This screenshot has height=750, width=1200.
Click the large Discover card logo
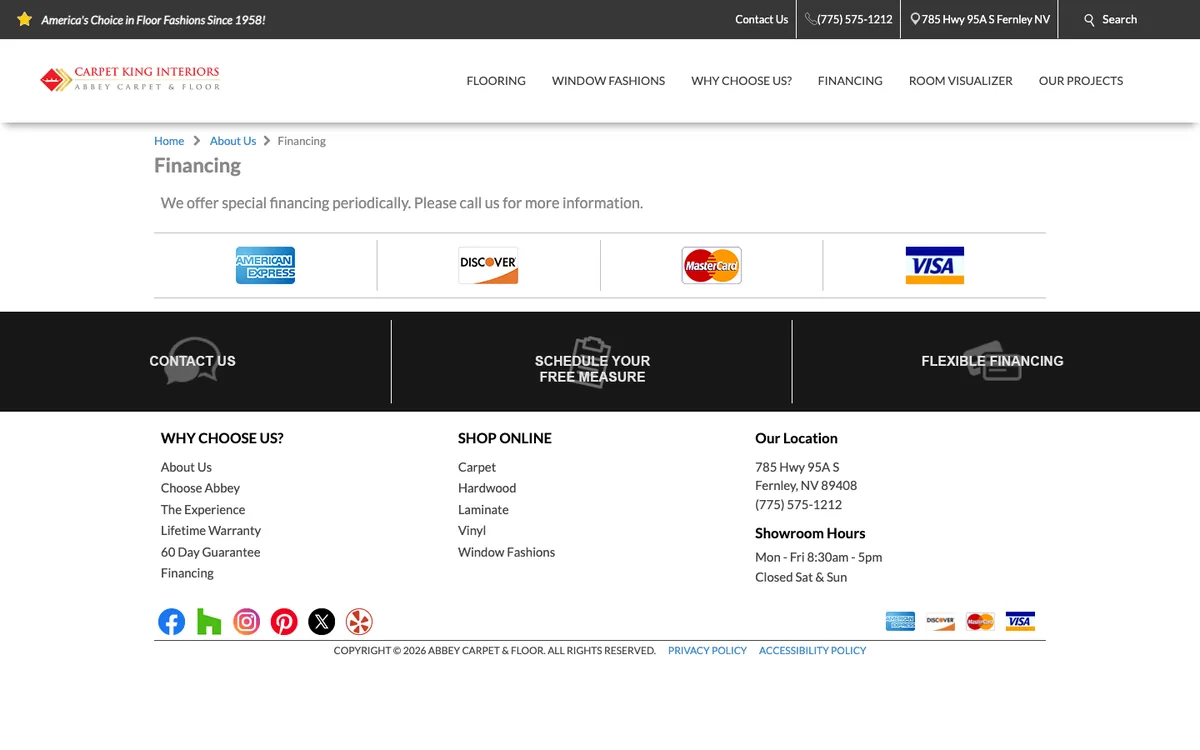[488, 265]
